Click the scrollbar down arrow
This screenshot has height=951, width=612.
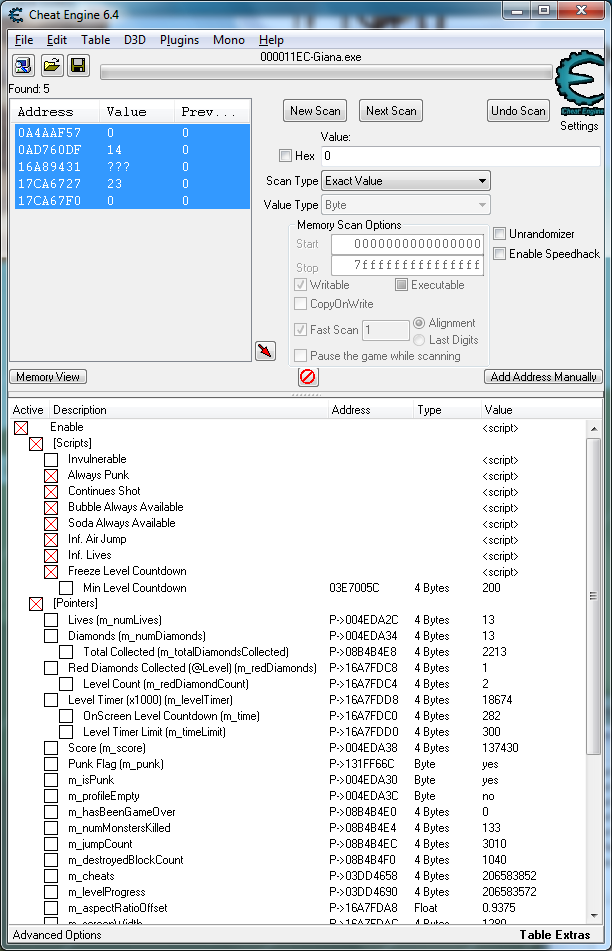coord(593,916)
